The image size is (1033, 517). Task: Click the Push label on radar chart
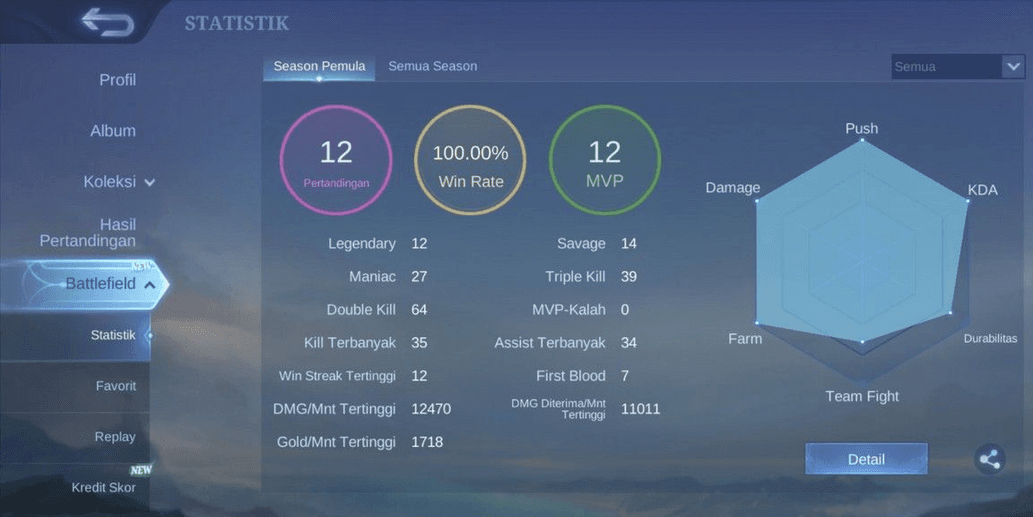coord(861,128)
